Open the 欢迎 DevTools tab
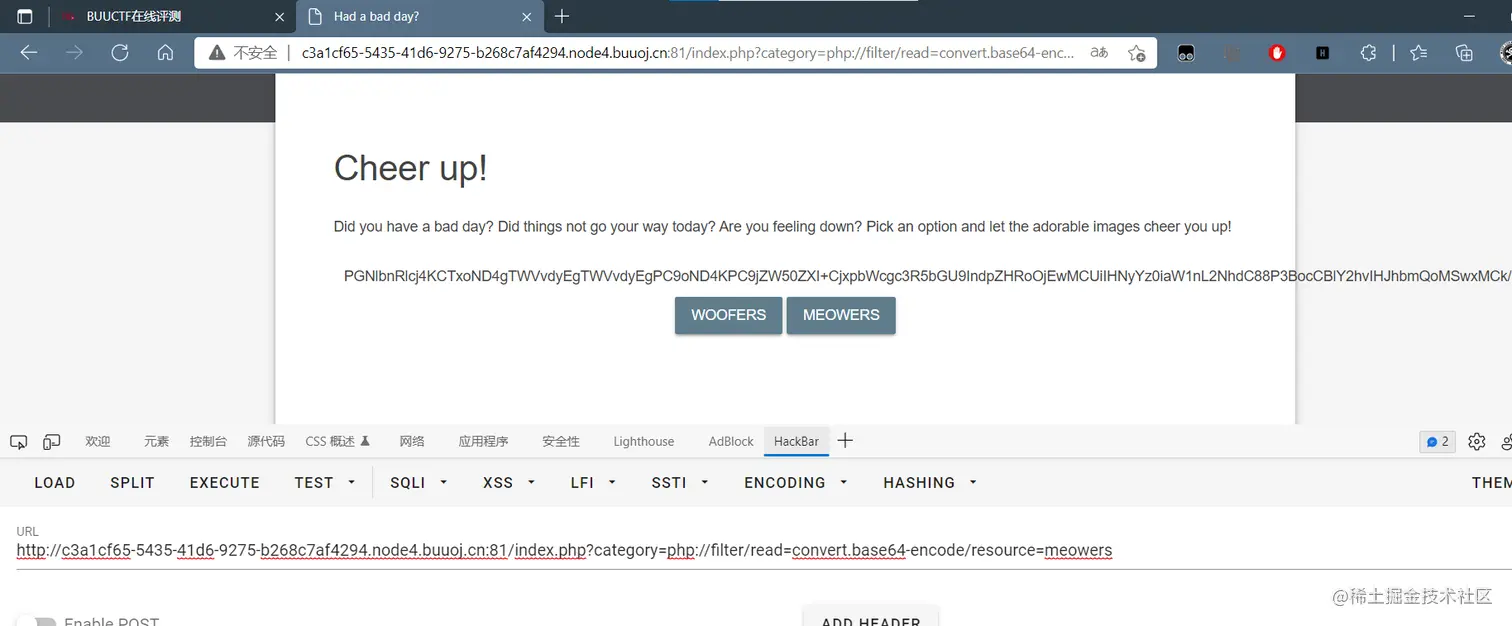The width and height of the screenshot is (1512, 626). click(98, 441)
